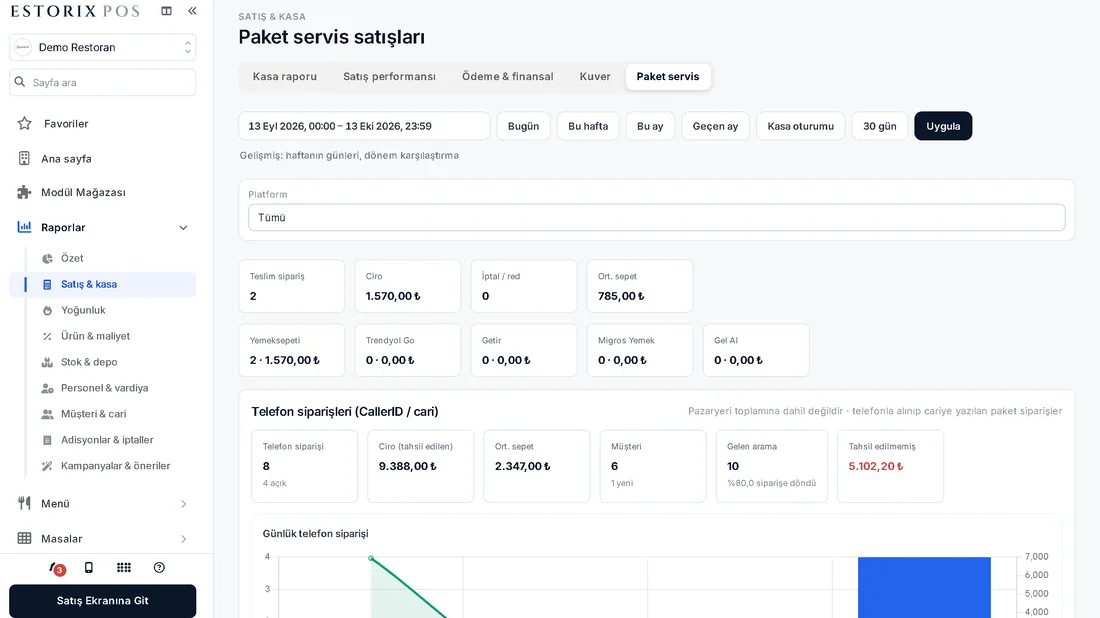
Task: Open the Platform Tümü dropdown
Action: (657, 217)
